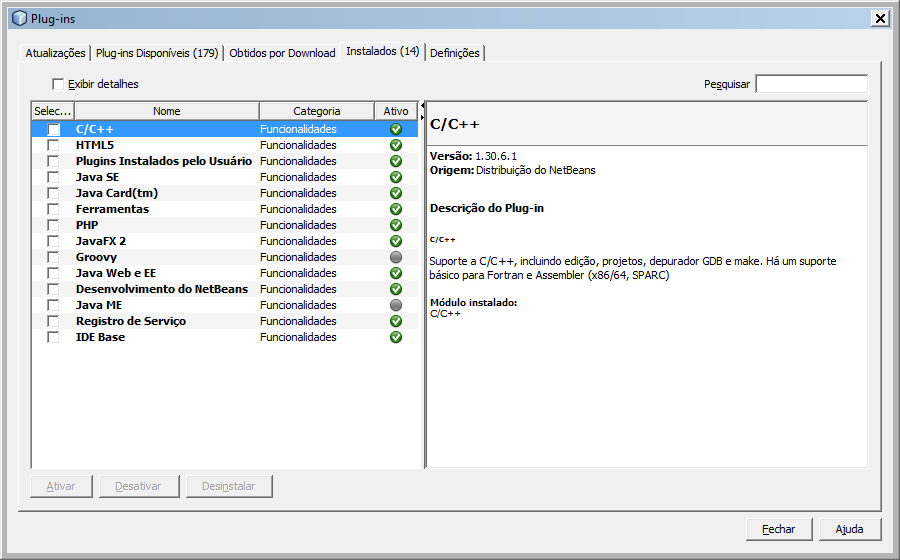This screenshot has height=560, width=900.
Task: Select the Java ME plugin name
Action: click(99, 305)
